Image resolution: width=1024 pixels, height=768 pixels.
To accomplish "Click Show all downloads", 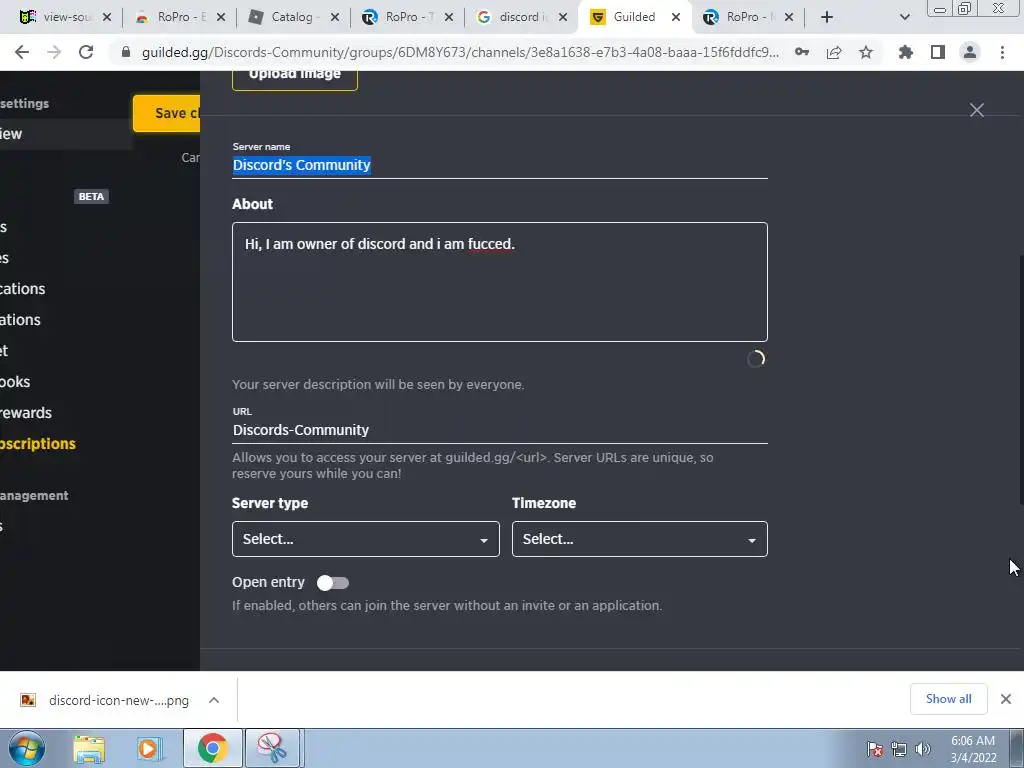I will click(948, 699).
